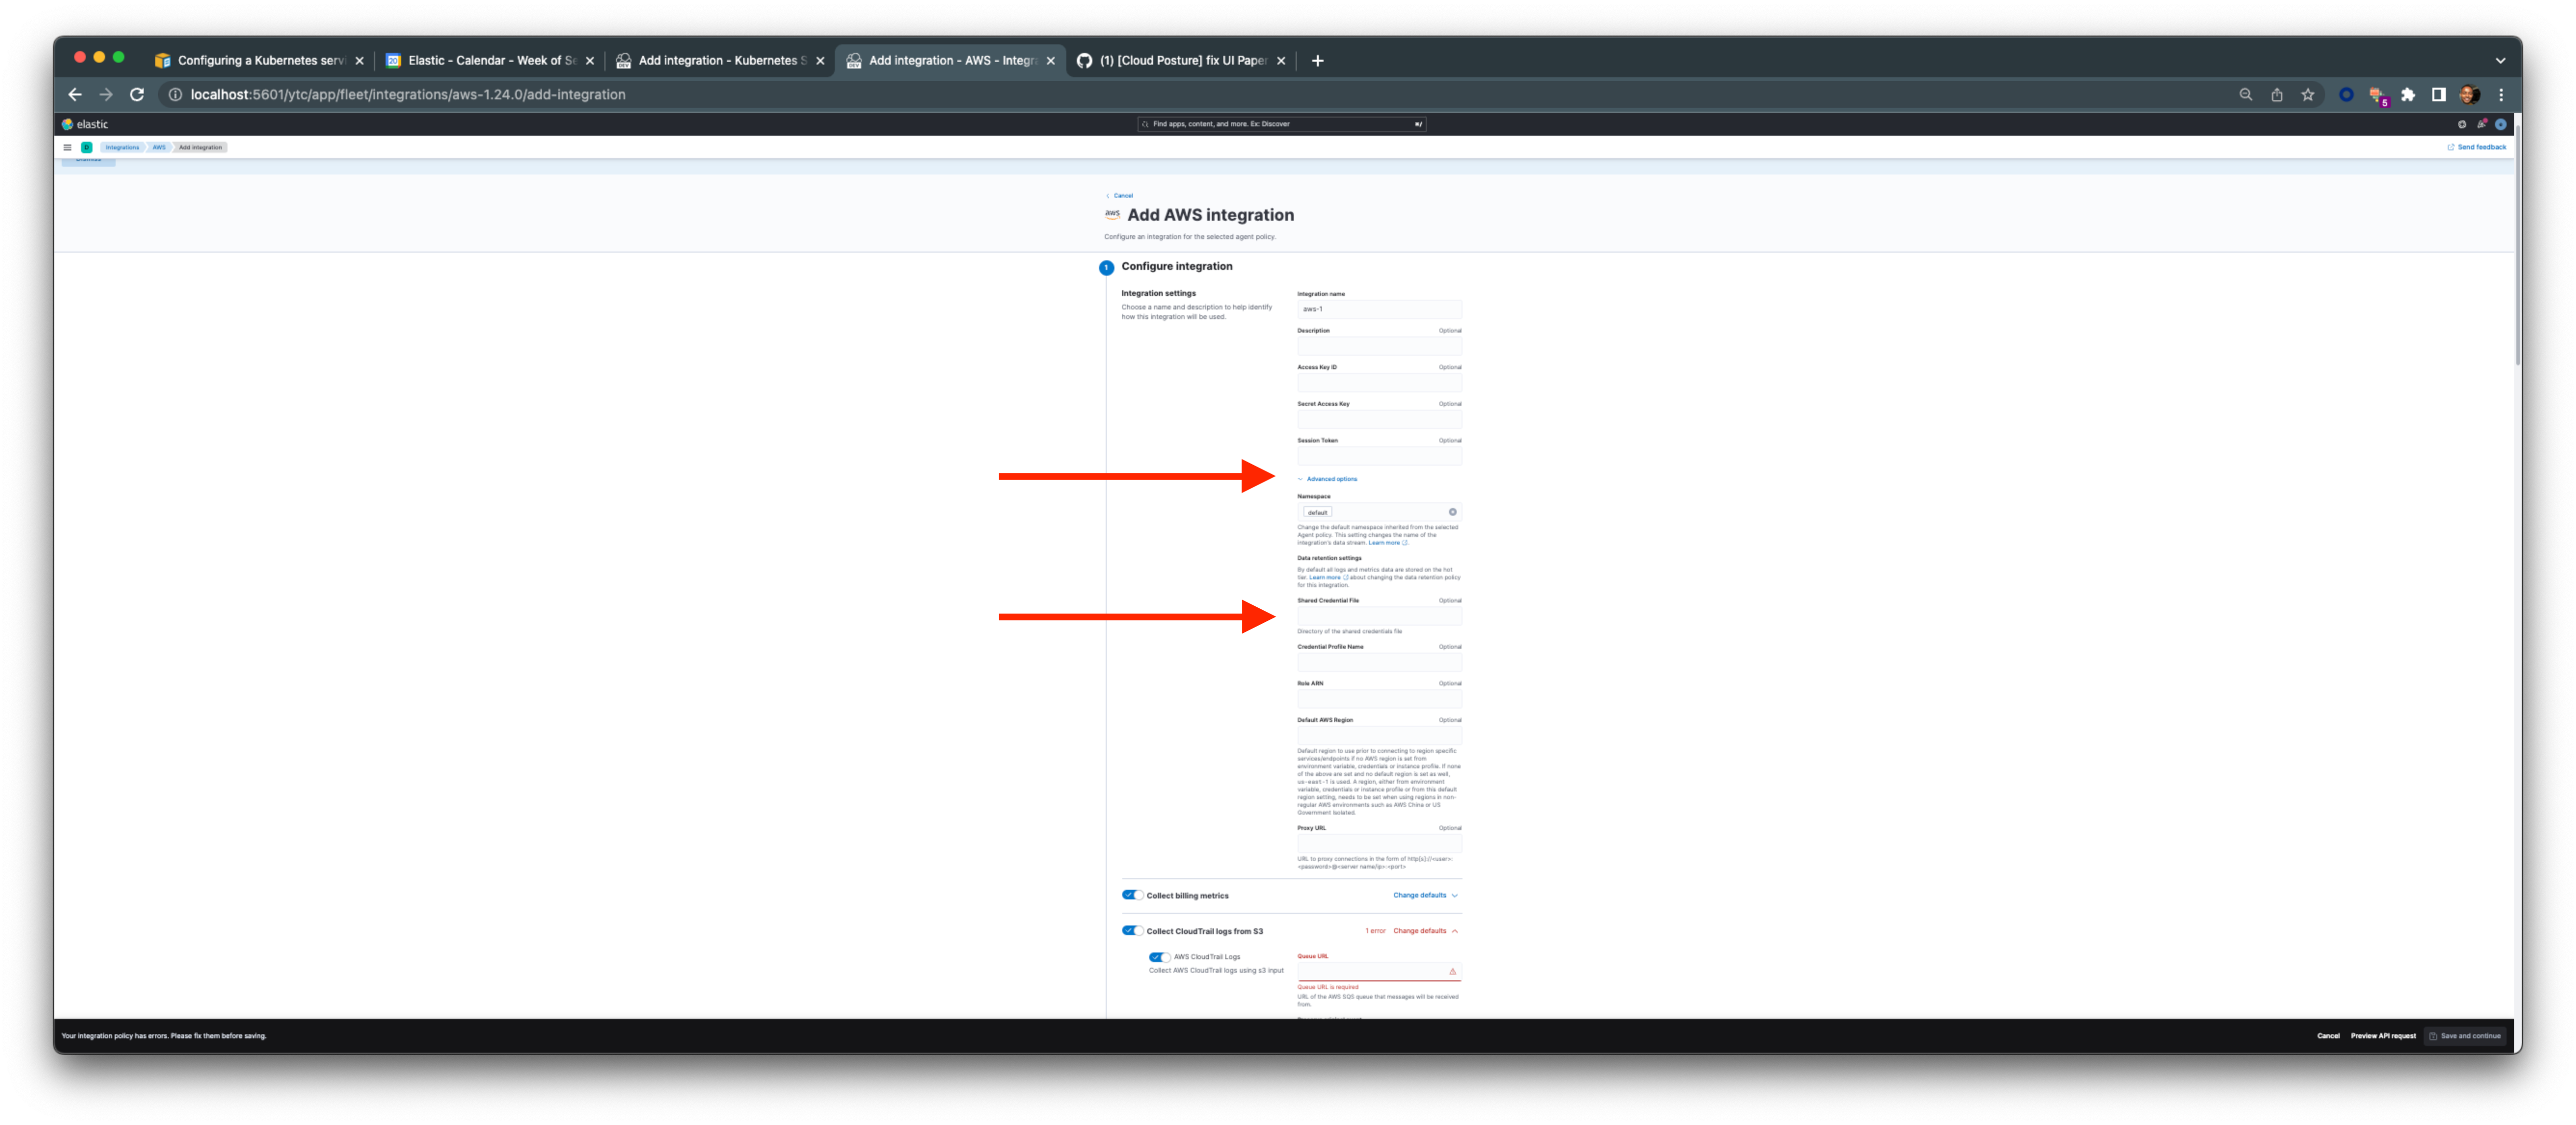Click the Role ARN input field
The image size is (2576, 1125).
coord(1379,699)
